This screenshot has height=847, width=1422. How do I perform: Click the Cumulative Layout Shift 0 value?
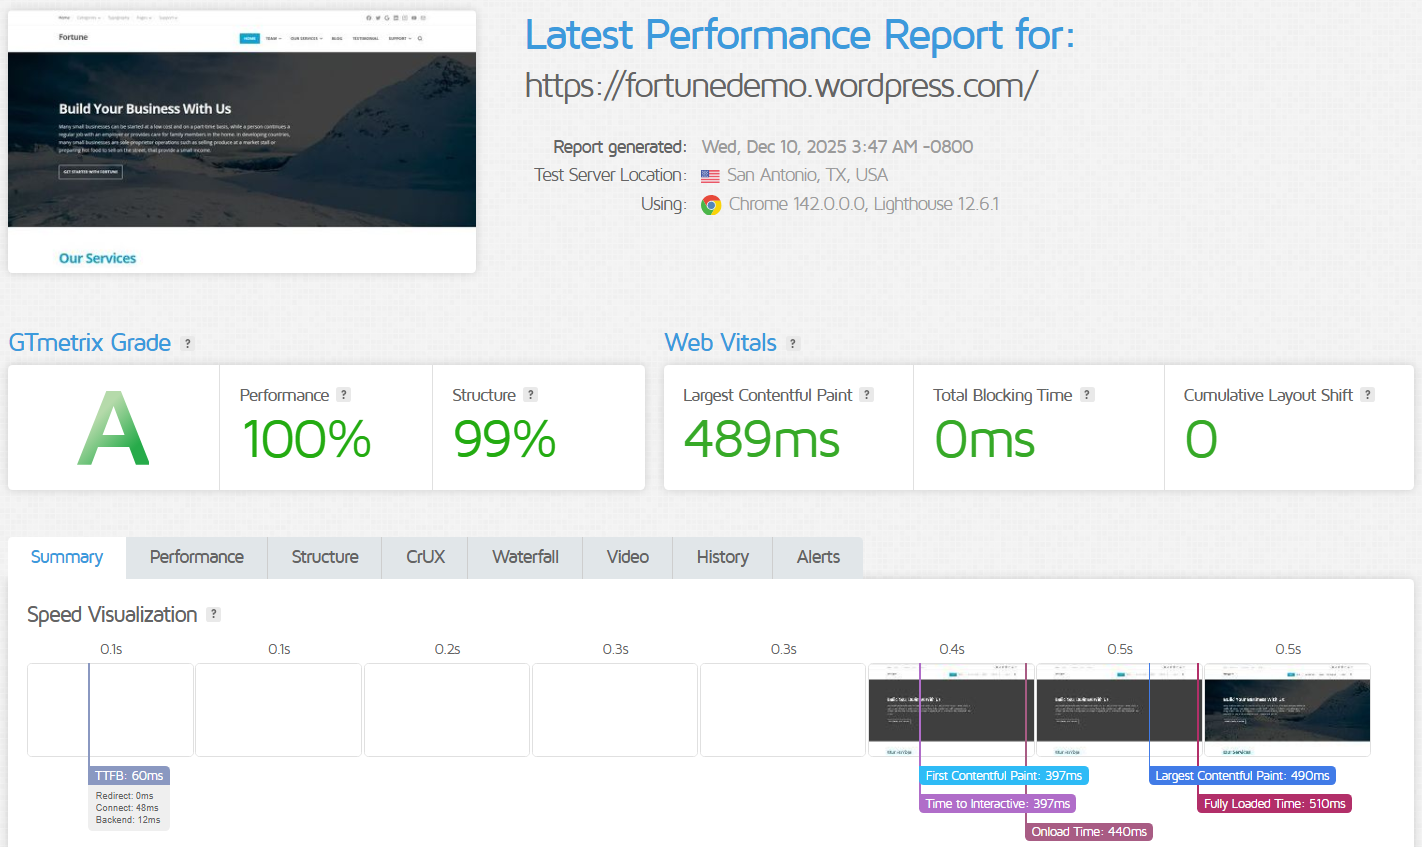(1201, 440)
